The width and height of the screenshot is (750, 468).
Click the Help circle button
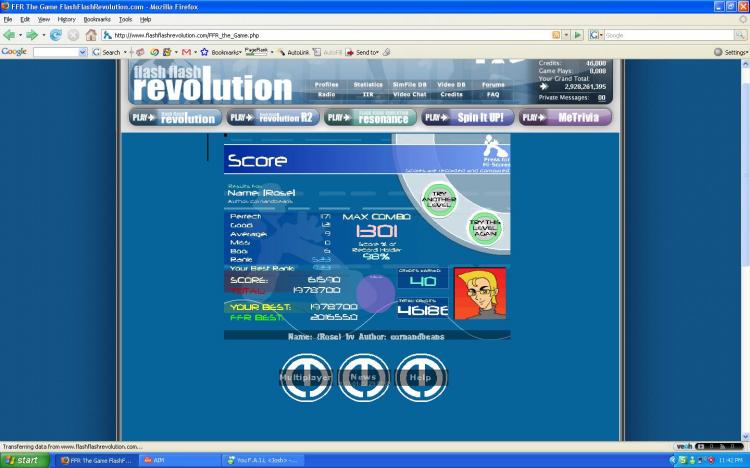(x=421, y=378)
